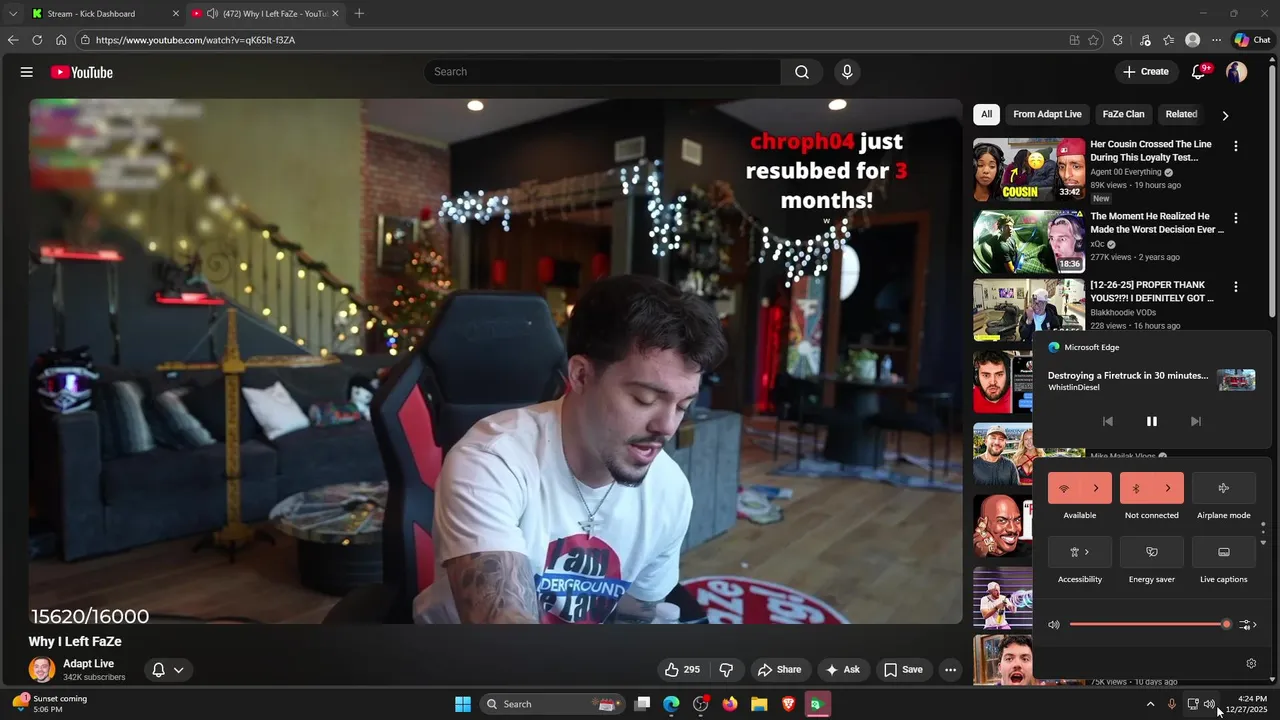Open options for PROPER THANK YOUS video

[x=1236, y=287]
